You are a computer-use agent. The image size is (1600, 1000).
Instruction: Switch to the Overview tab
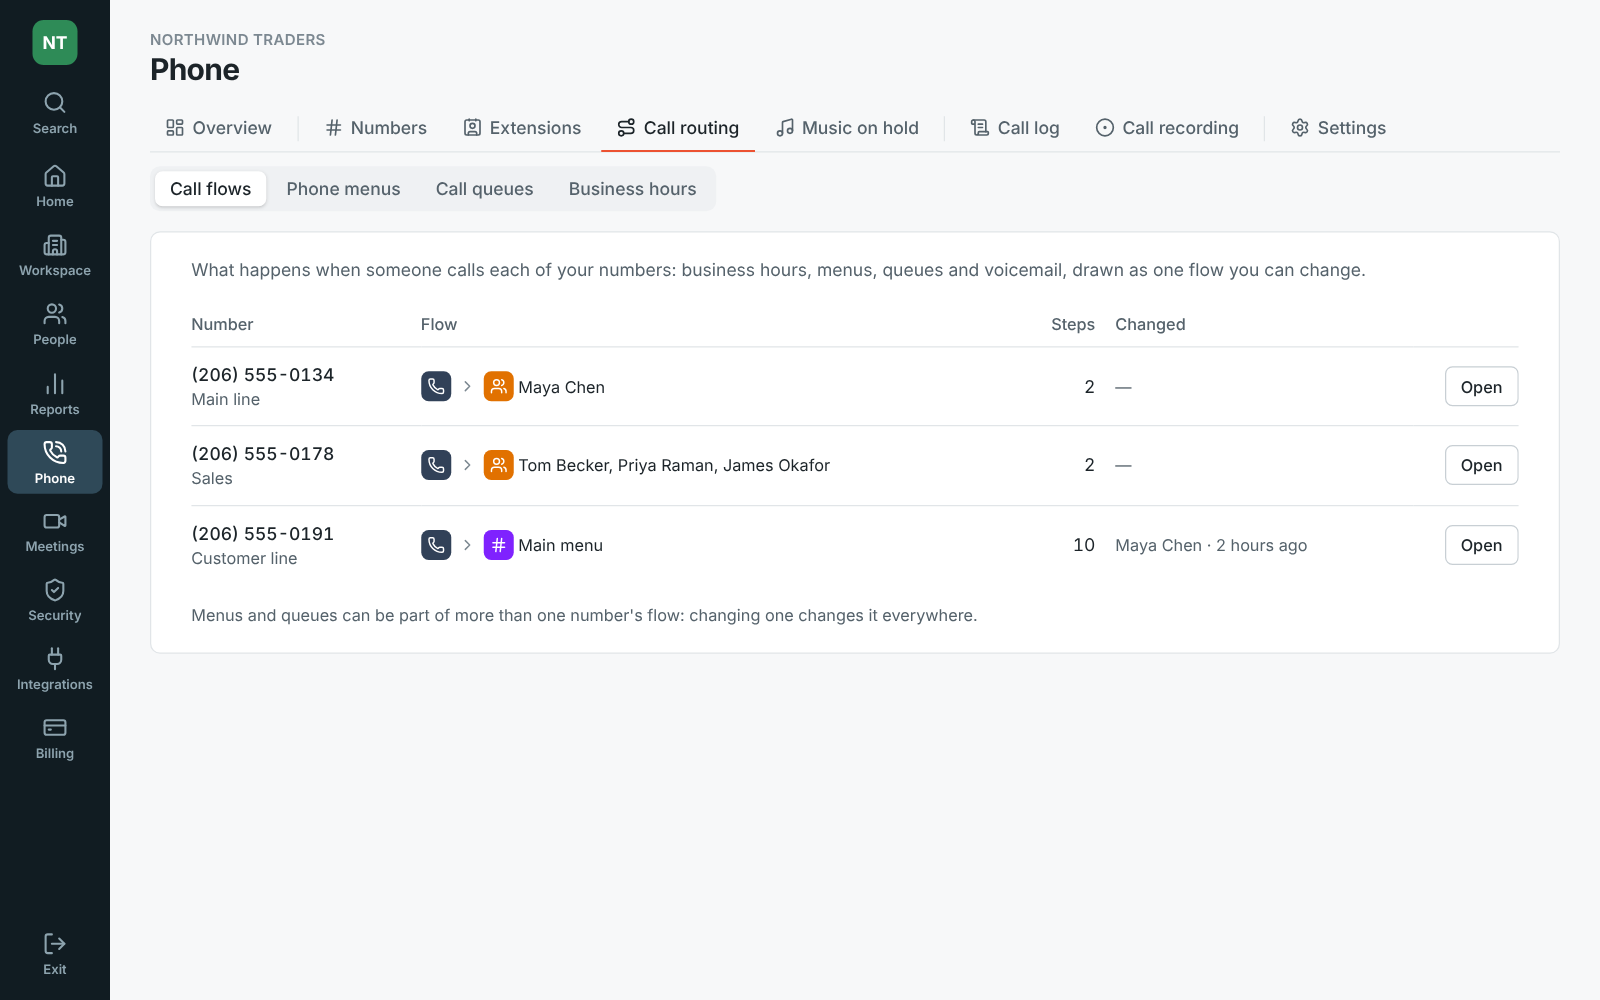pyautogui.click(x=219, y=128)
